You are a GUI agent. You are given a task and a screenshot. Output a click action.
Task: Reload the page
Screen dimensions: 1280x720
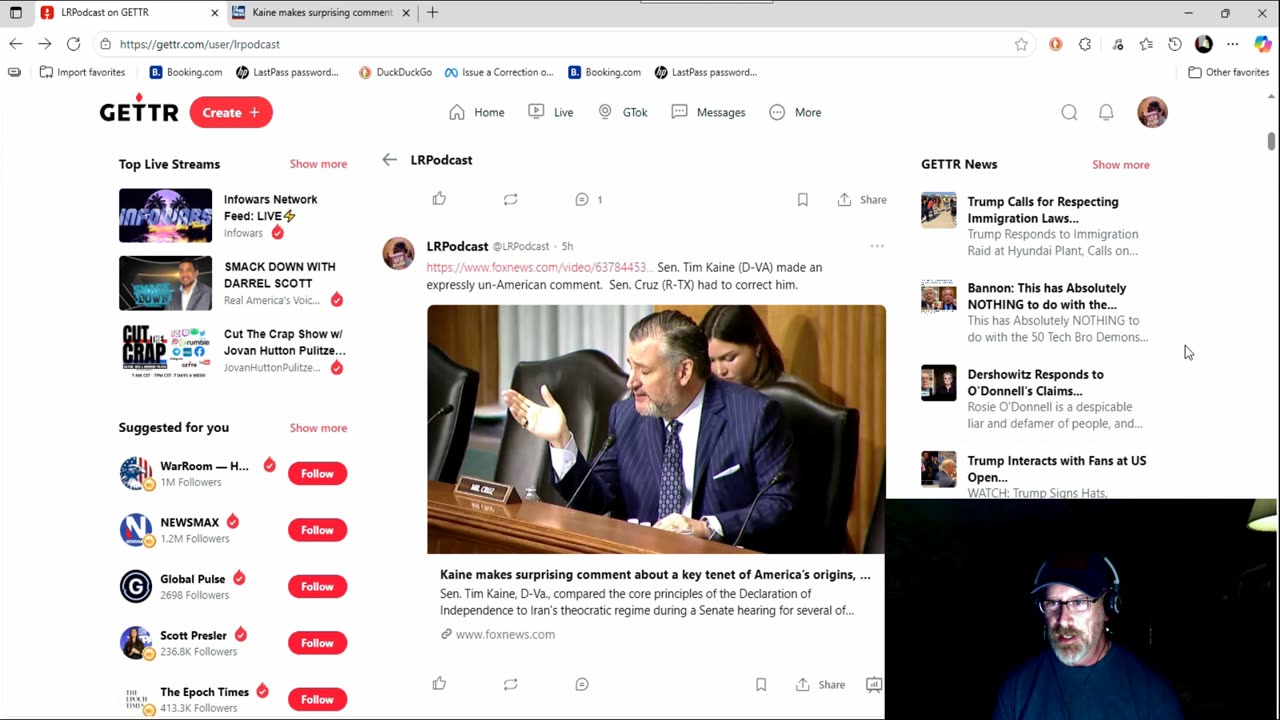pos(73,44)
